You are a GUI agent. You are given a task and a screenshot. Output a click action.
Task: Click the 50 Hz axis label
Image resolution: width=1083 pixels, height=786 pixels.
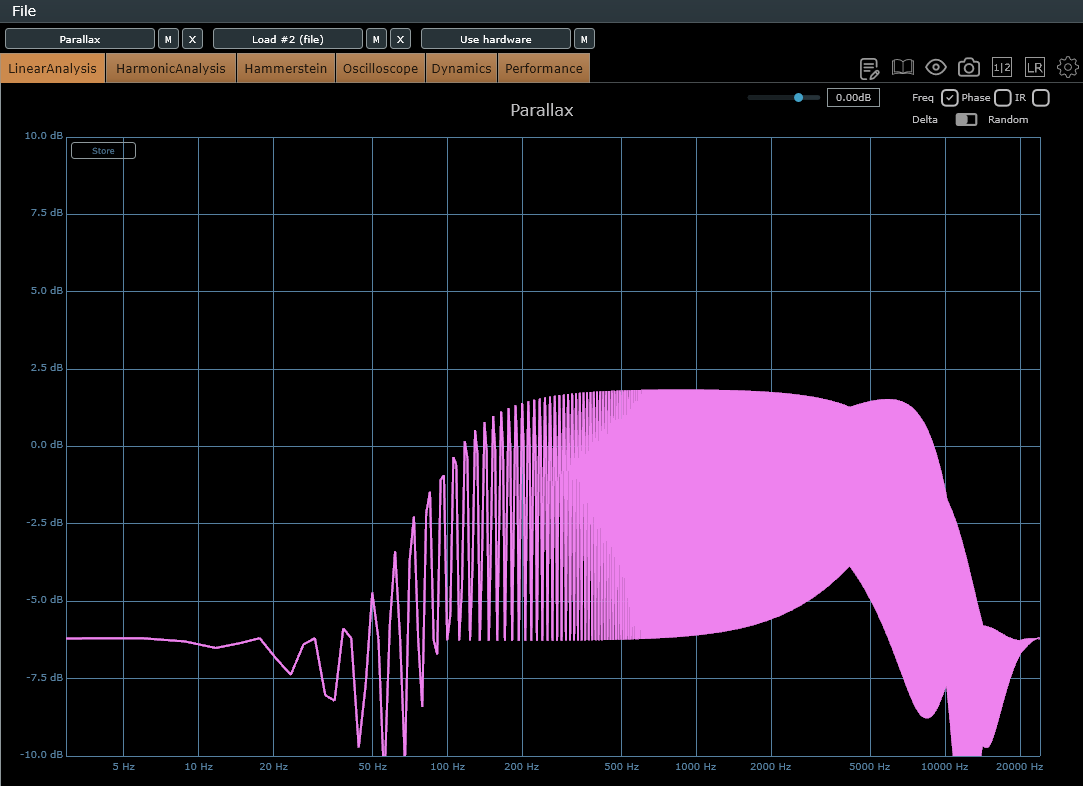[372, 767]
